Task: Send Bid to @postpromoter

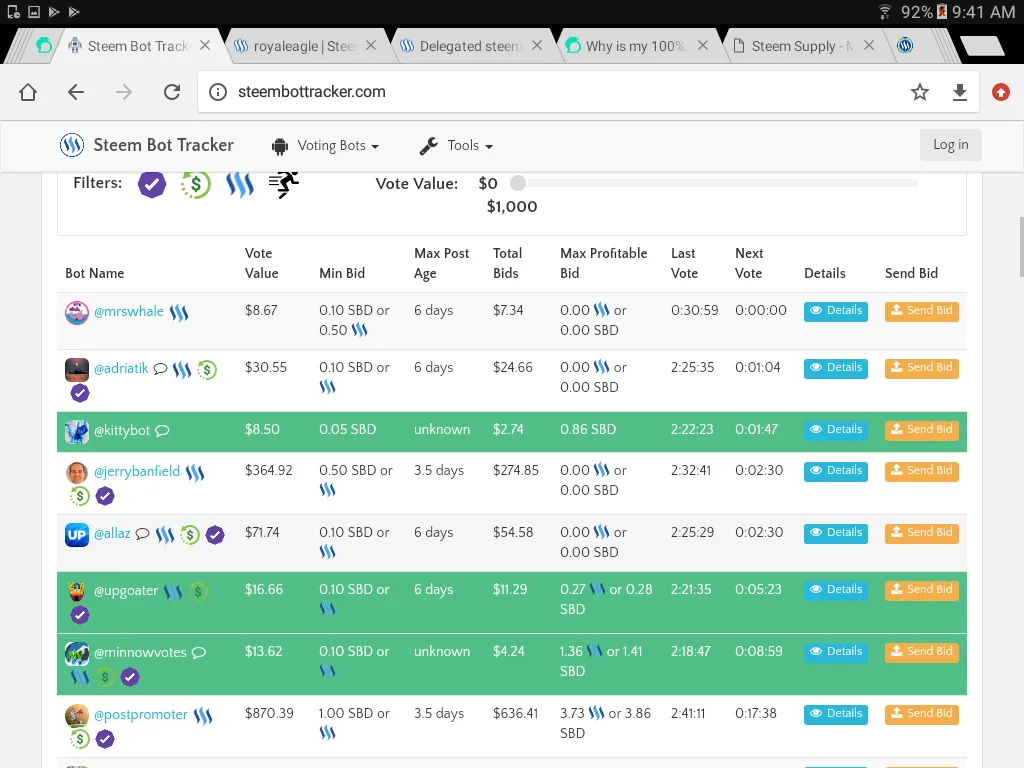Action: click(921, 714)
